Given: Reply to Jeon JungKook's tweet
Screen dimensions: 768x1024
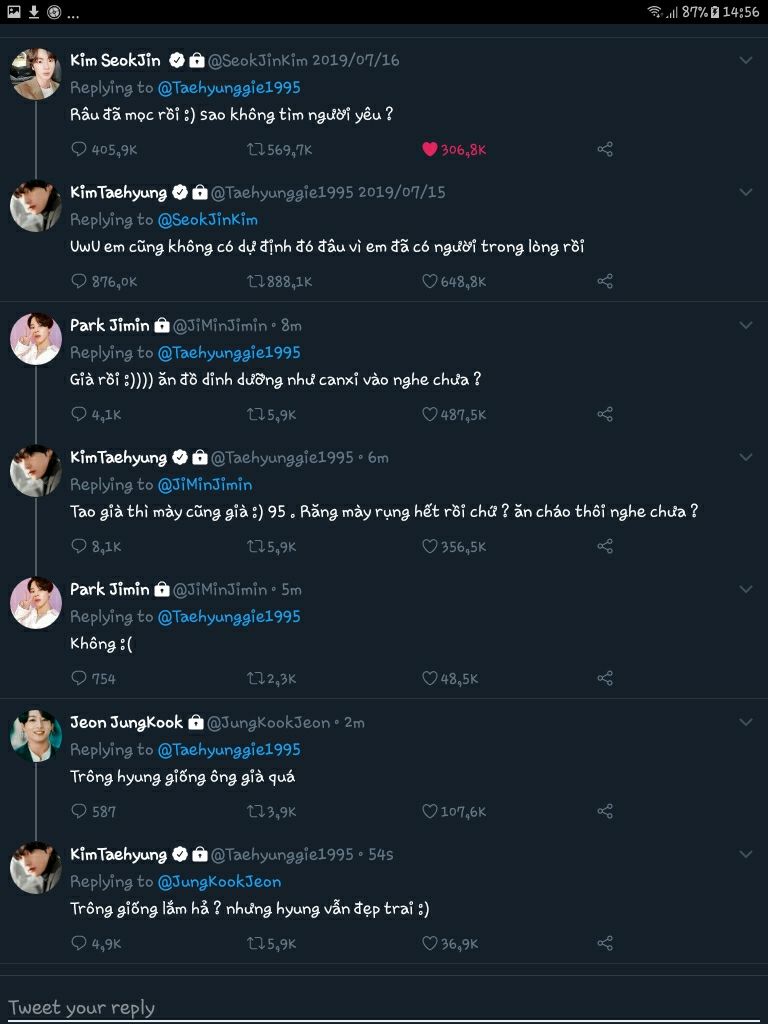Looking at the screenshot, I should pyautogui.click(x=79, y=811).
